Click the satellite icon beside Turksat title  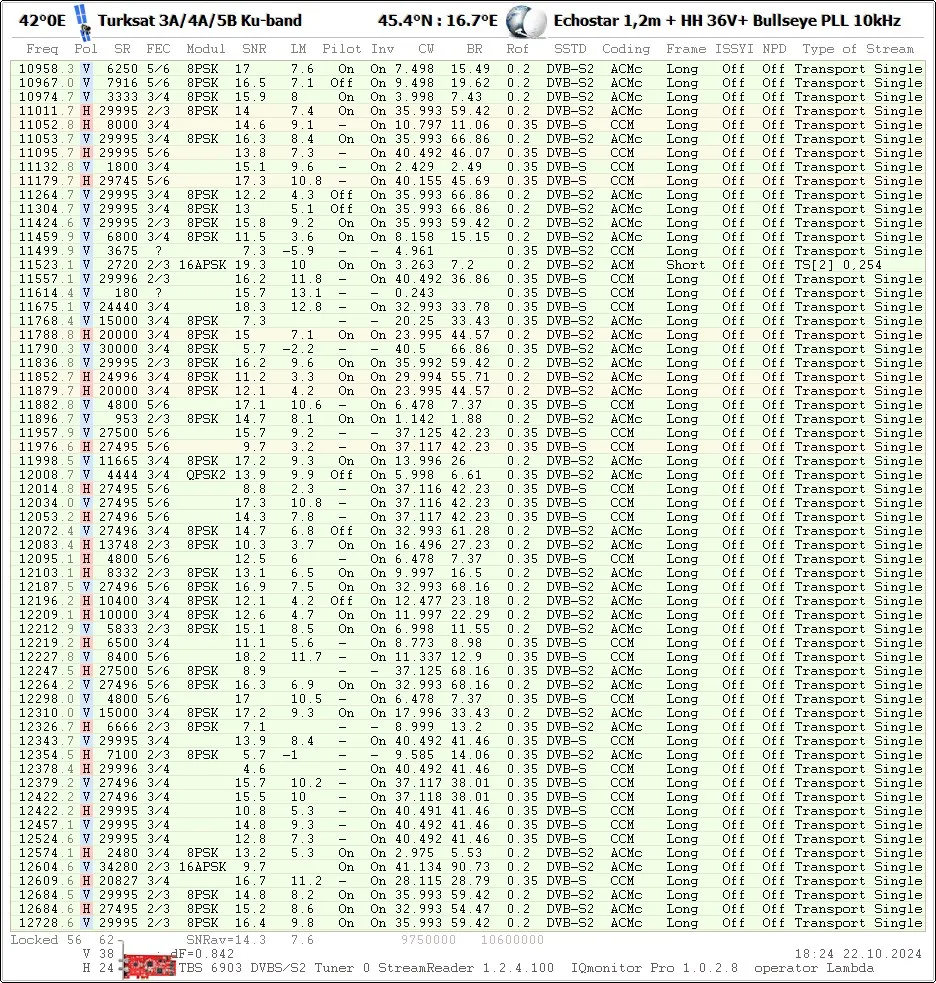pos(81,20)
